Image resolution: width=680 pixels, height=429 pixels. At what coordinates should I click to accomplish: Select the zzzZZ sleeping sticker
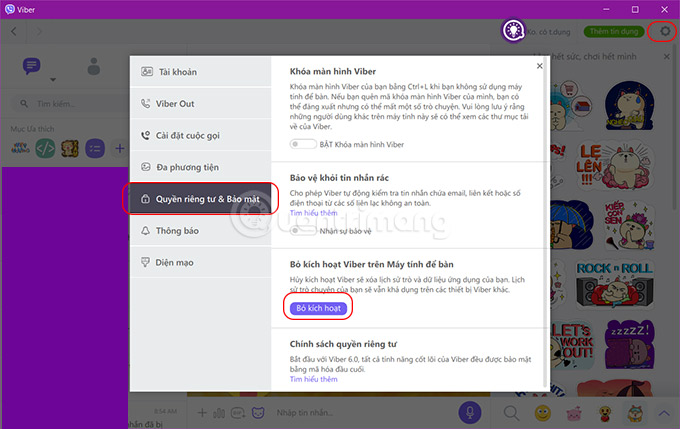point(629,344)
